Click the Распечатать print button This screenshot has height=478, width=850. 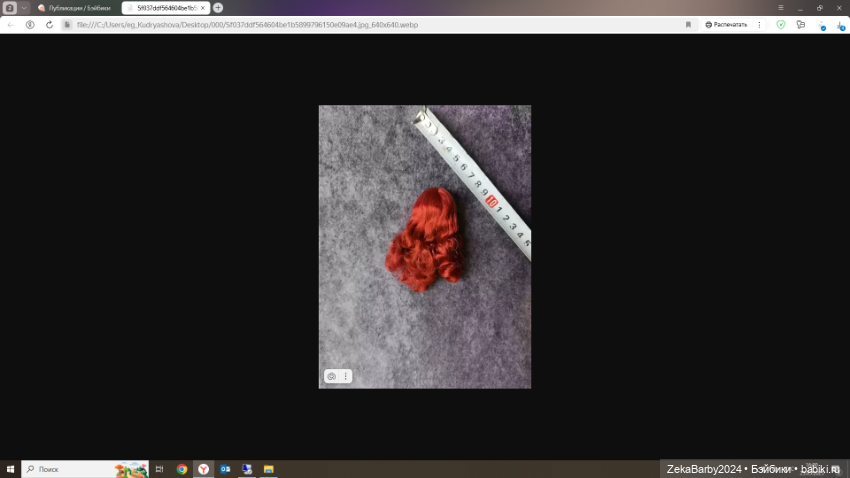click(x=726, y=24)
